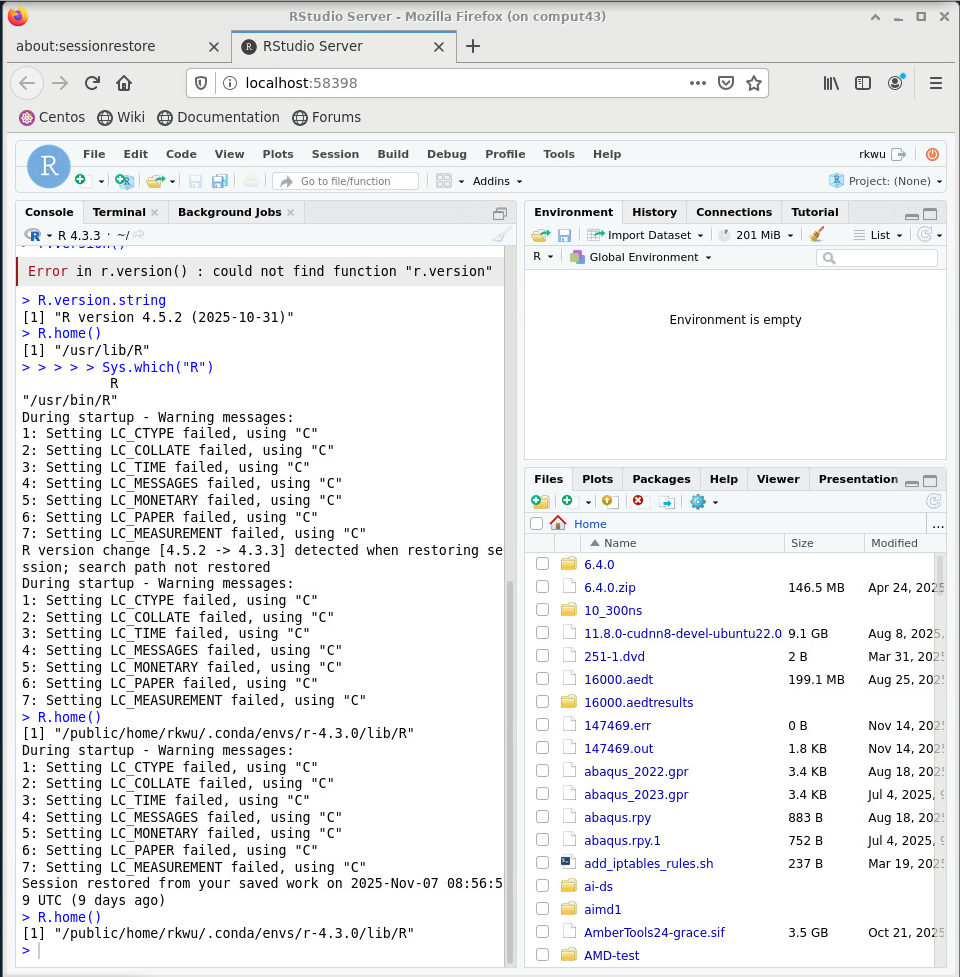Load a saved workspace in the Environment pane
The width and height of the screenshot is (960, 977).
pyautogui.click(x=540, y=234)
